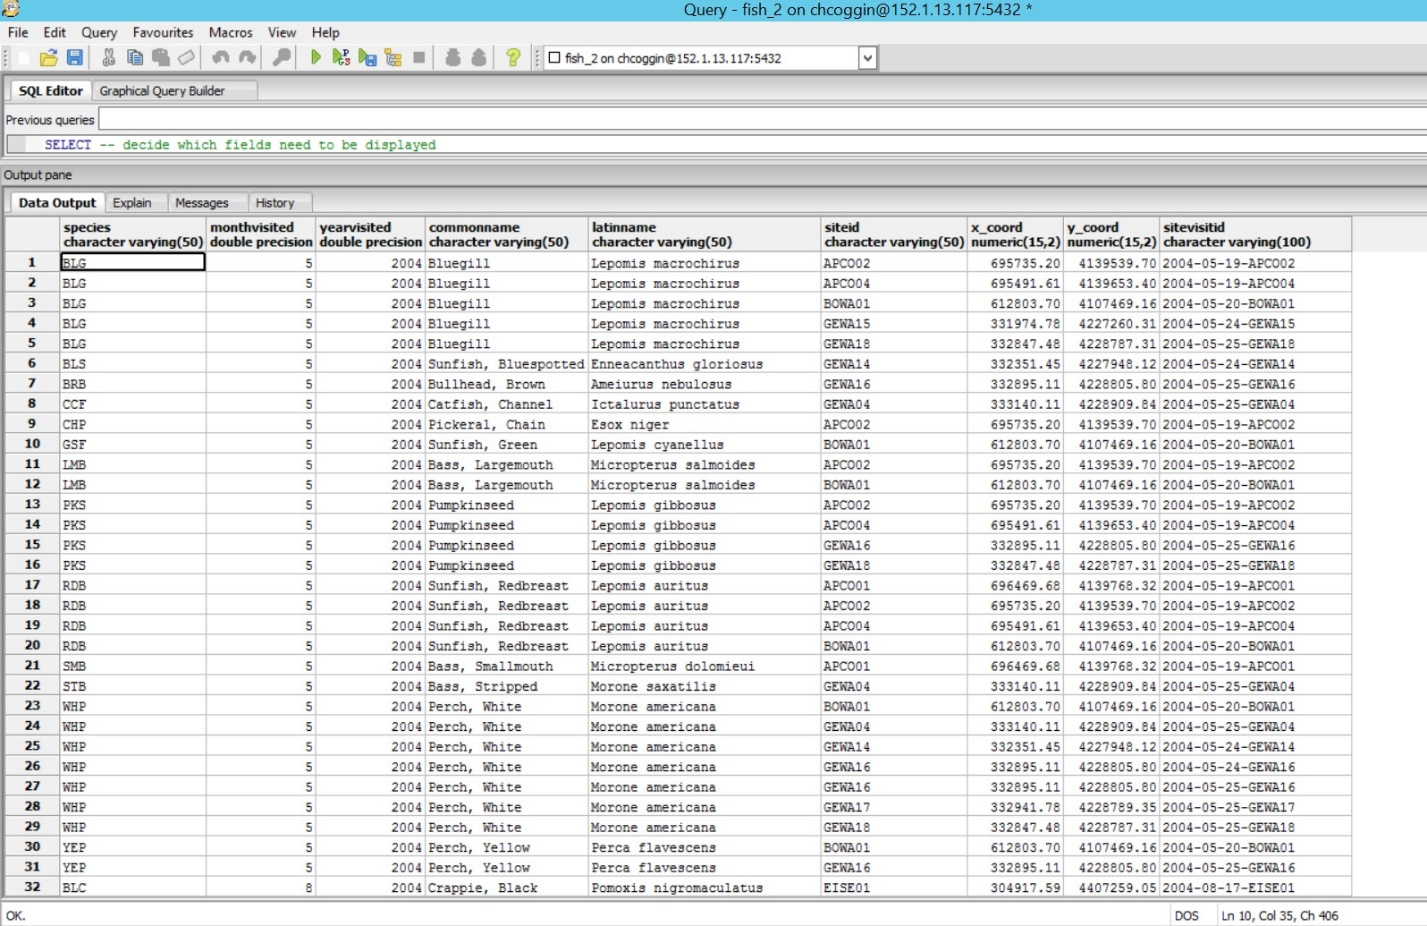Undo the last edit in toolbar
The width and height of the screenshot is (1427, 926).
point(220,58)
